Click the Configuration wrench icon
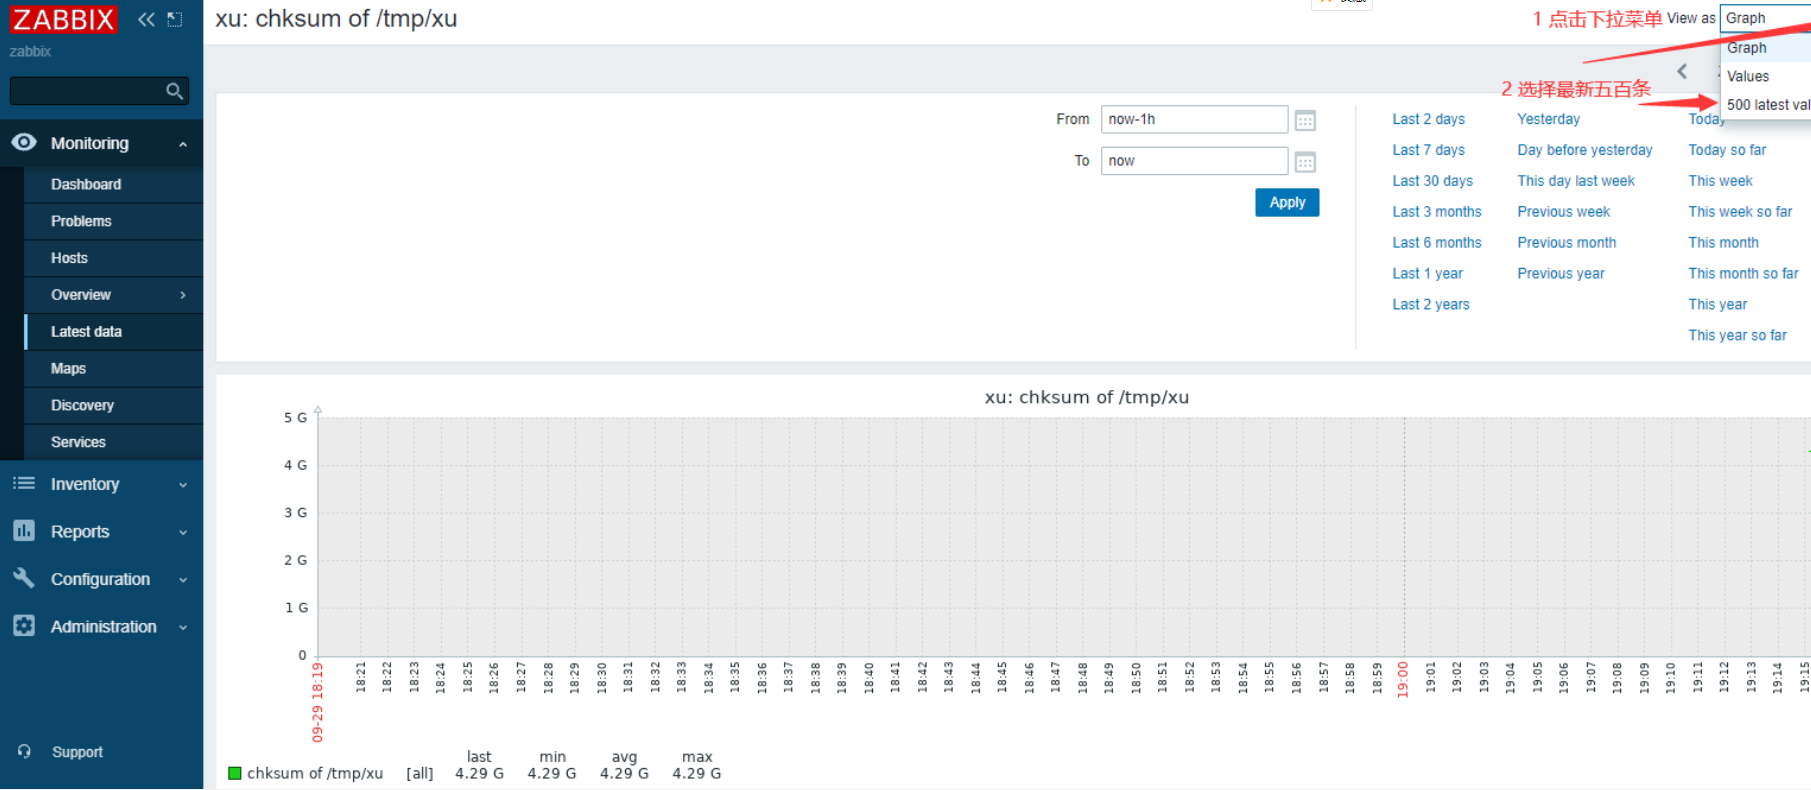 tap(24, 578)
